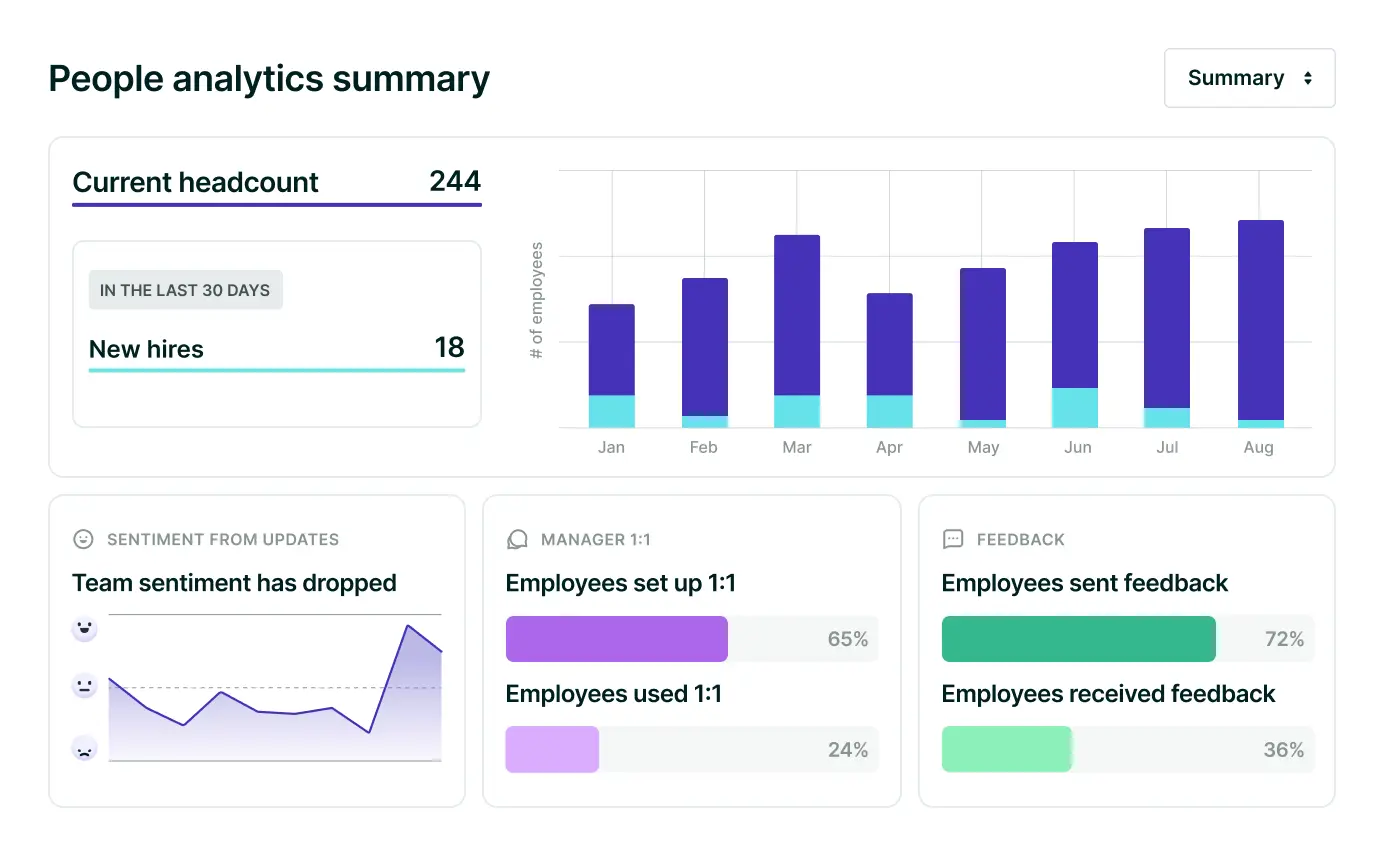Click the happy face emoji on sentiment chart
This screenshot has height=856, width=1384.
coord(84,629)
